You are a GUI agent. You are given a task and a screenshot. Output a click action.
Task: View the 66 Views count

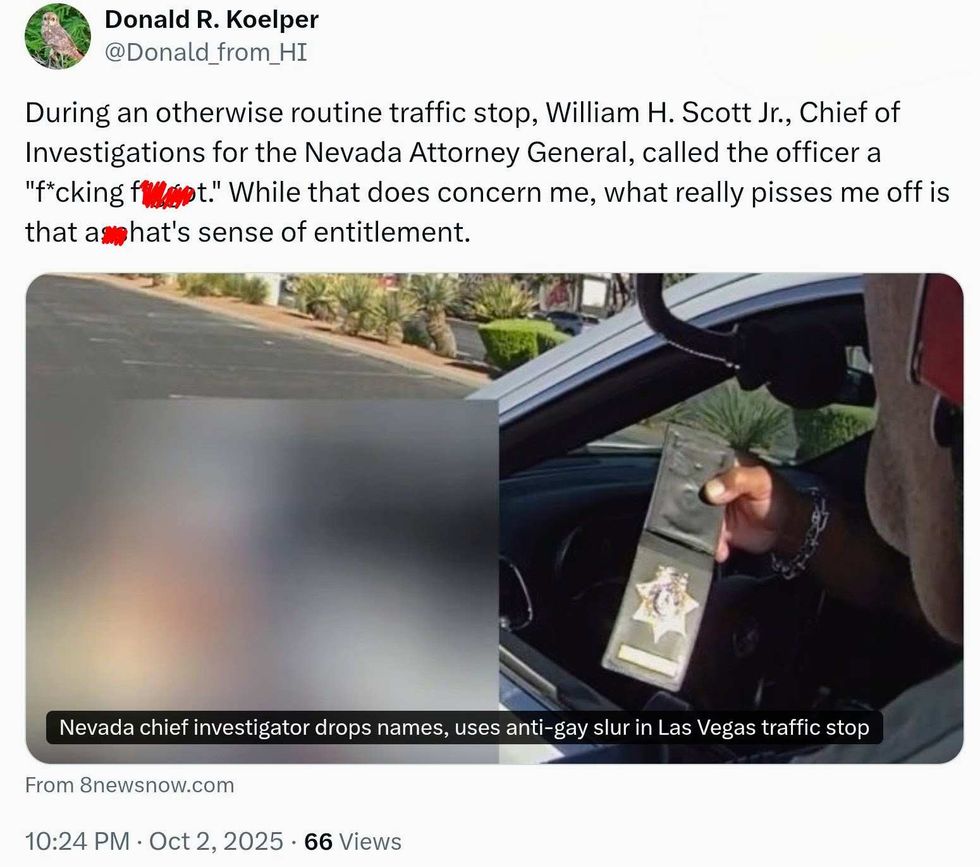click(352, 841)
